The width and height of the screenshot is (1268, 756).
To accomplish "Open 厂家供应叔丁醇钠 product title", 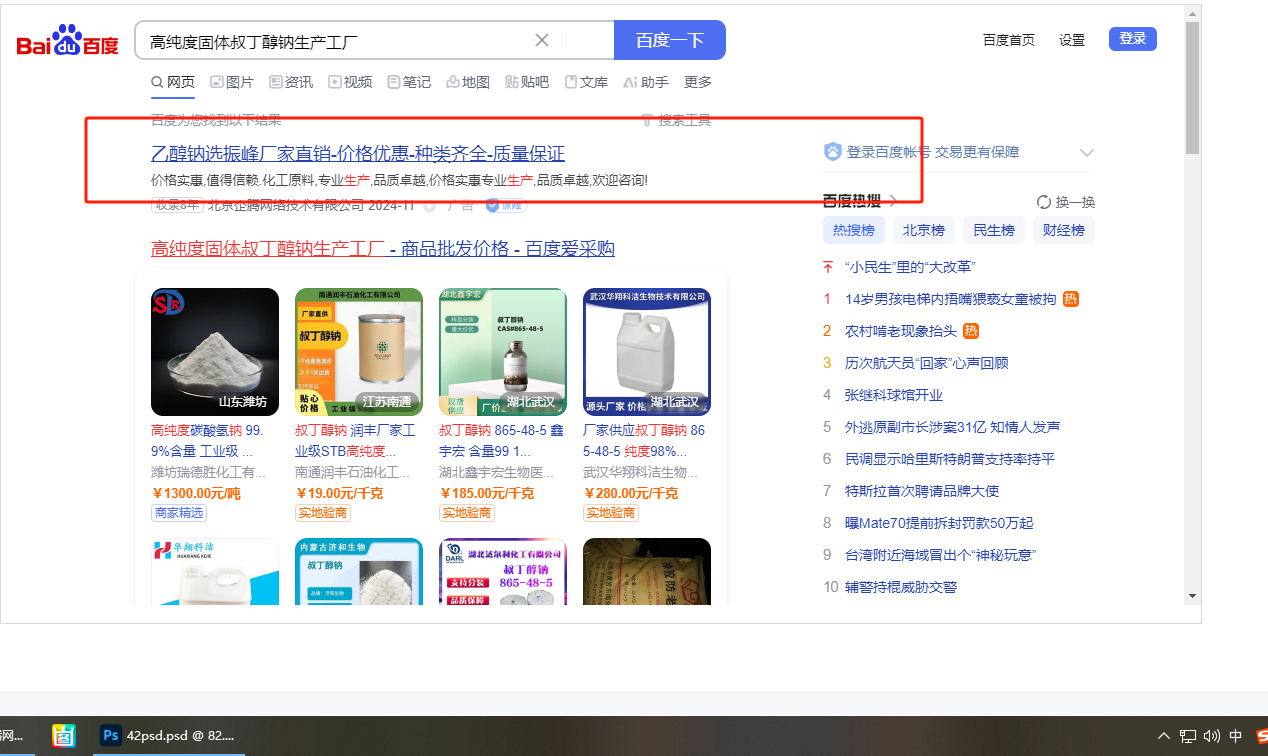I will coord(644,440).
